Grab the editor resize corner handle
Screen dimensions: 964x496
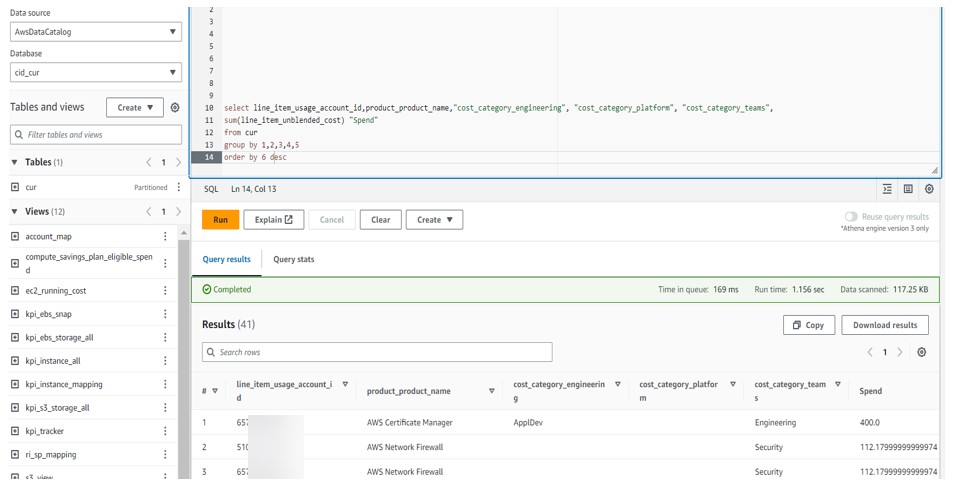(x=934, y=170)
